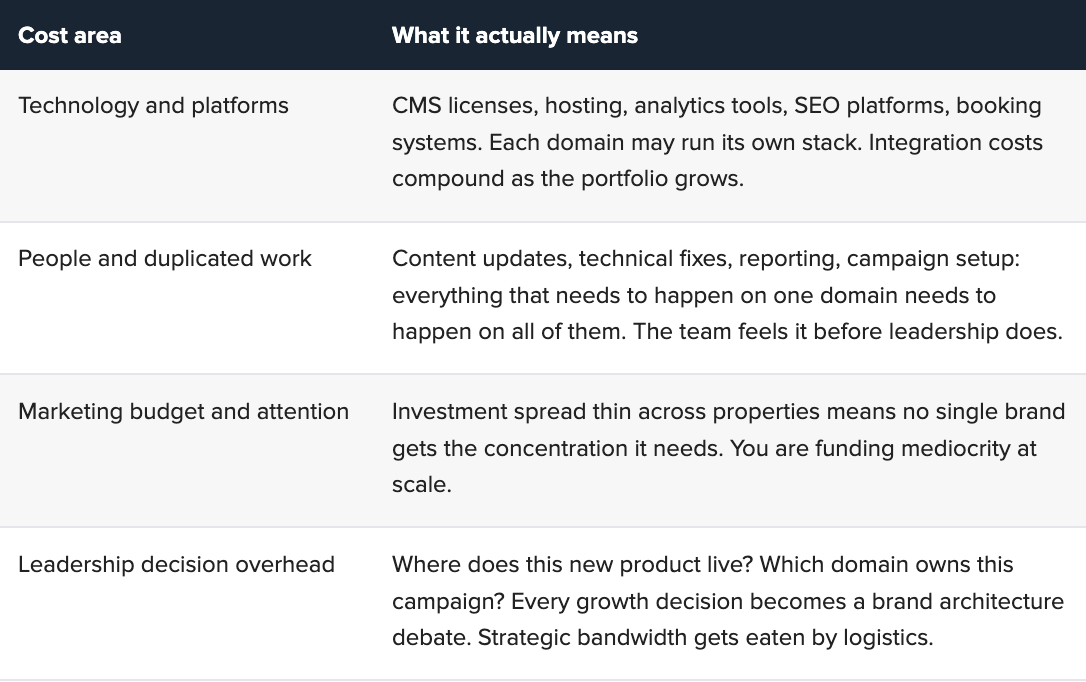Viewport: 1086px width, 682px height.
Task: Click the 'Cost area' column header
Action: pyautogui.click(x=70, y=35)
